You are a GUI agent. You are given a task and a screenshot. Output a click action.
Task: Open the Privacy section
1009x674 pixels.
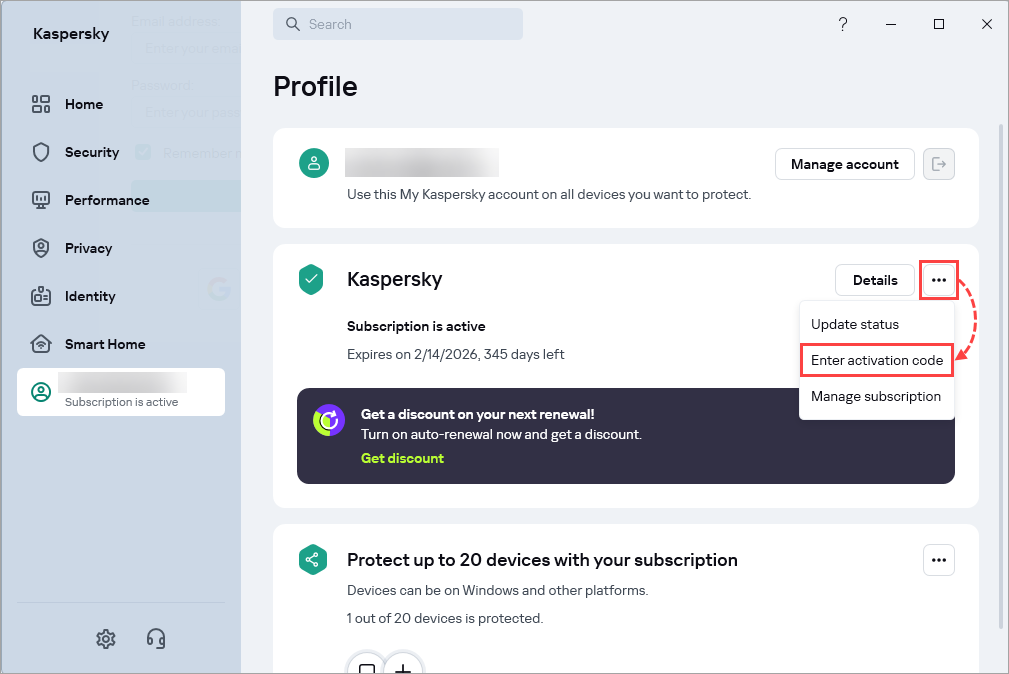pyautogui.click(x=88, y=248)
